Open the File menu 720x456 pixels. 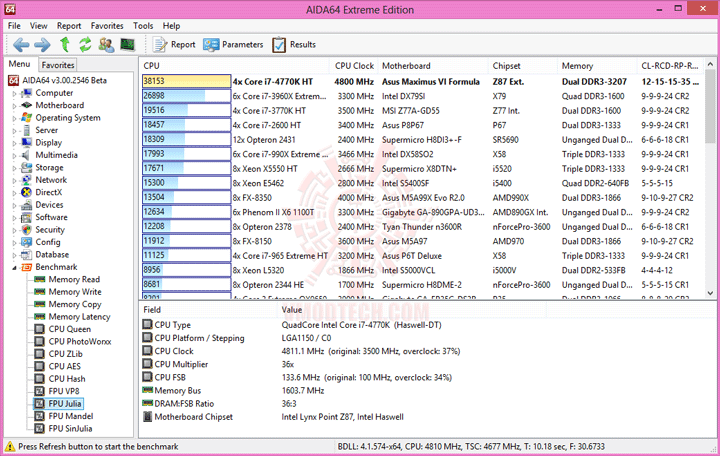(14, 26)
